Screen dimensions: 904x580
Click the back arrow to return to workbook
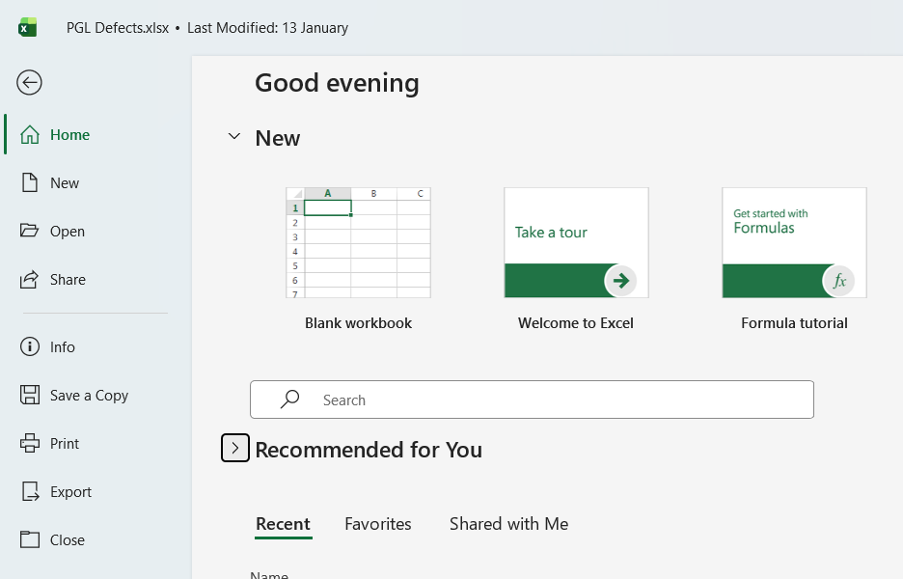click(x=28, y=83)
